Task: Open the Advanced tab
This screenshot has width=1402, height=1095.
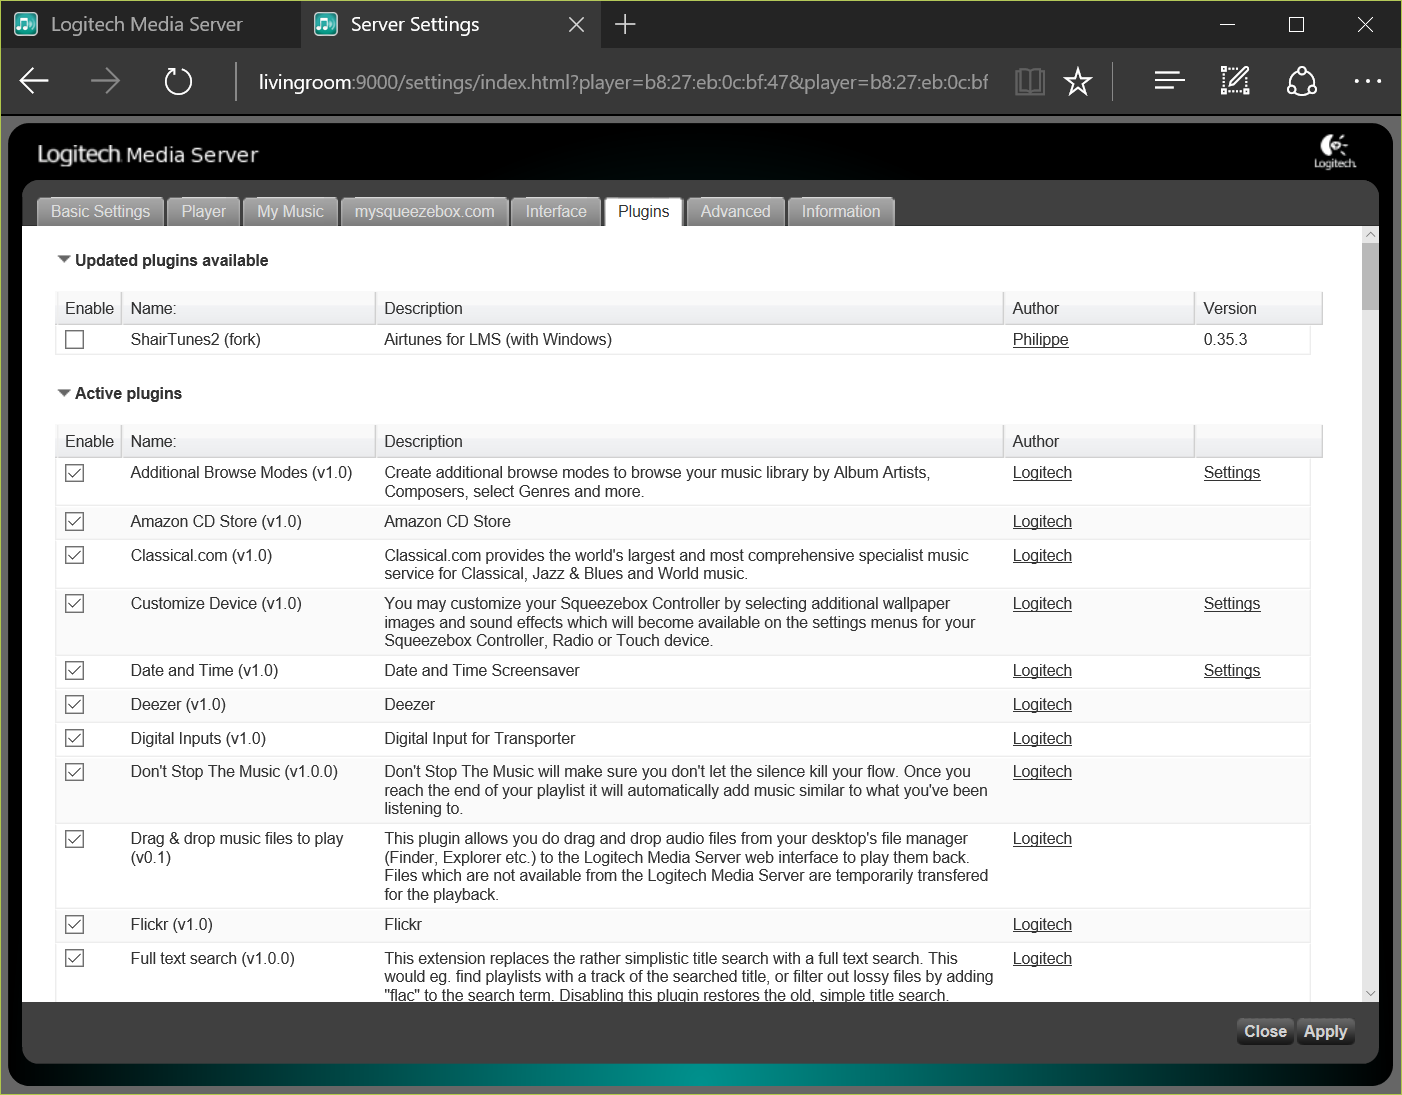Action: click(x=735, y=211)
